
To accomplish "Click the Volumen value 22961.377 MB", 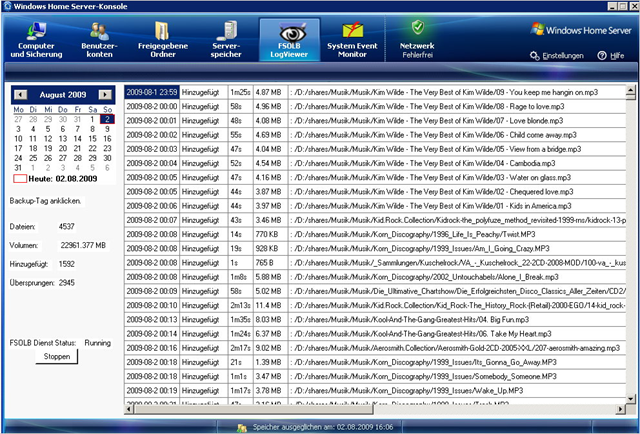I will [83, 245].
